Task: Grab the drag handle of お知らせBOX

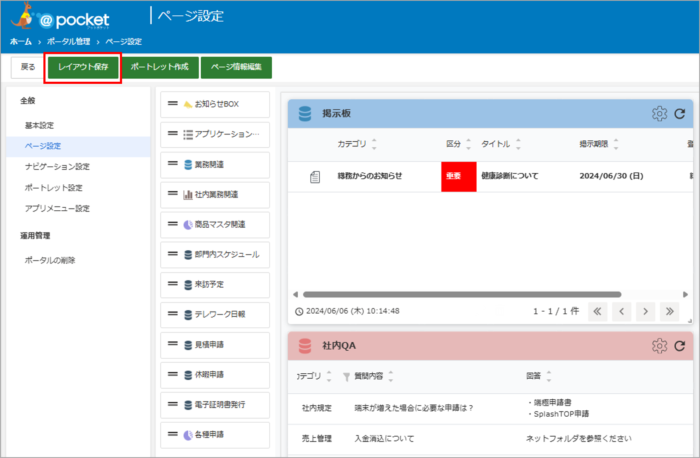Action: coord(173,104)
